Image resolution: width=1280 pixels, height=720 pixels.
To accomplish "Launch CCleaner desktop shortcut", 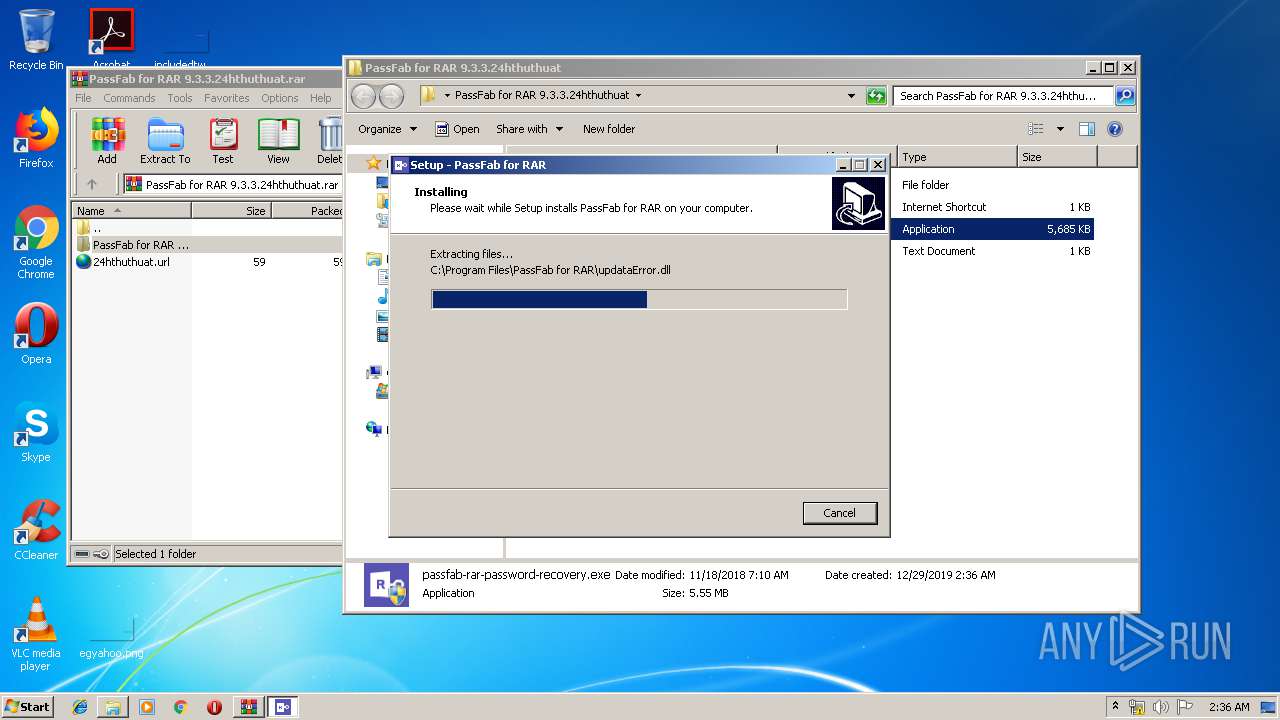I will click(36, 530).
